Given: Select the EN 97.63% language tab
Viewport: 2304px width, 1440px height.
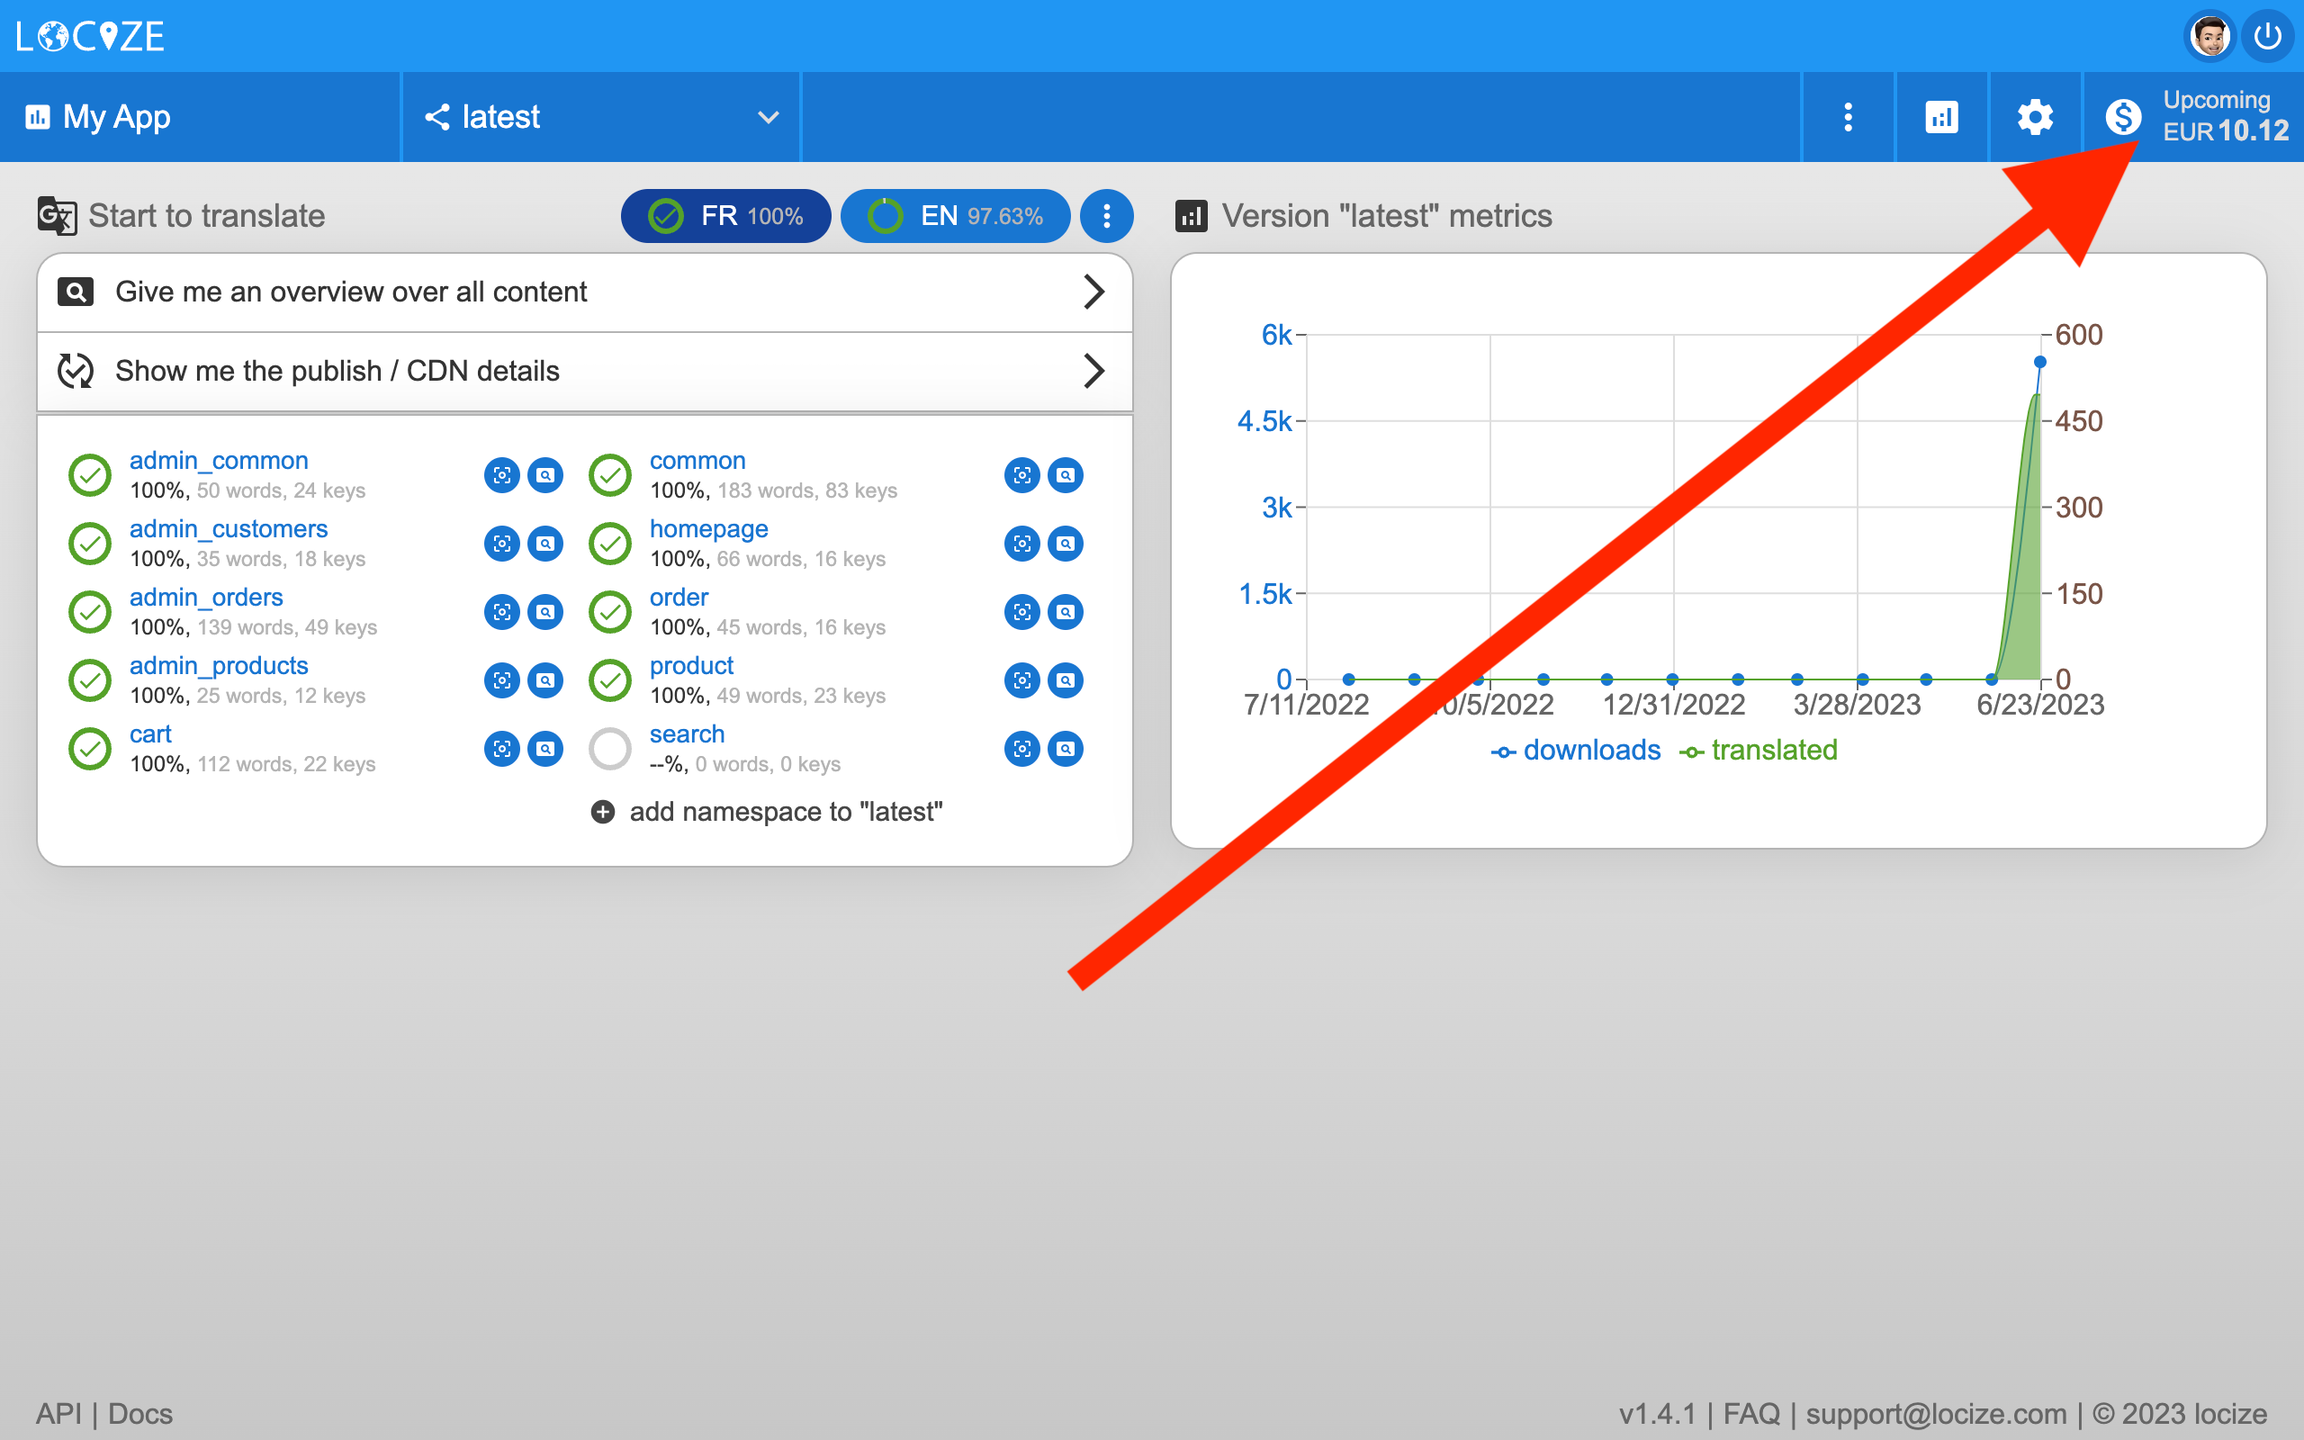Looking at the screenshot, I should 955,216.
